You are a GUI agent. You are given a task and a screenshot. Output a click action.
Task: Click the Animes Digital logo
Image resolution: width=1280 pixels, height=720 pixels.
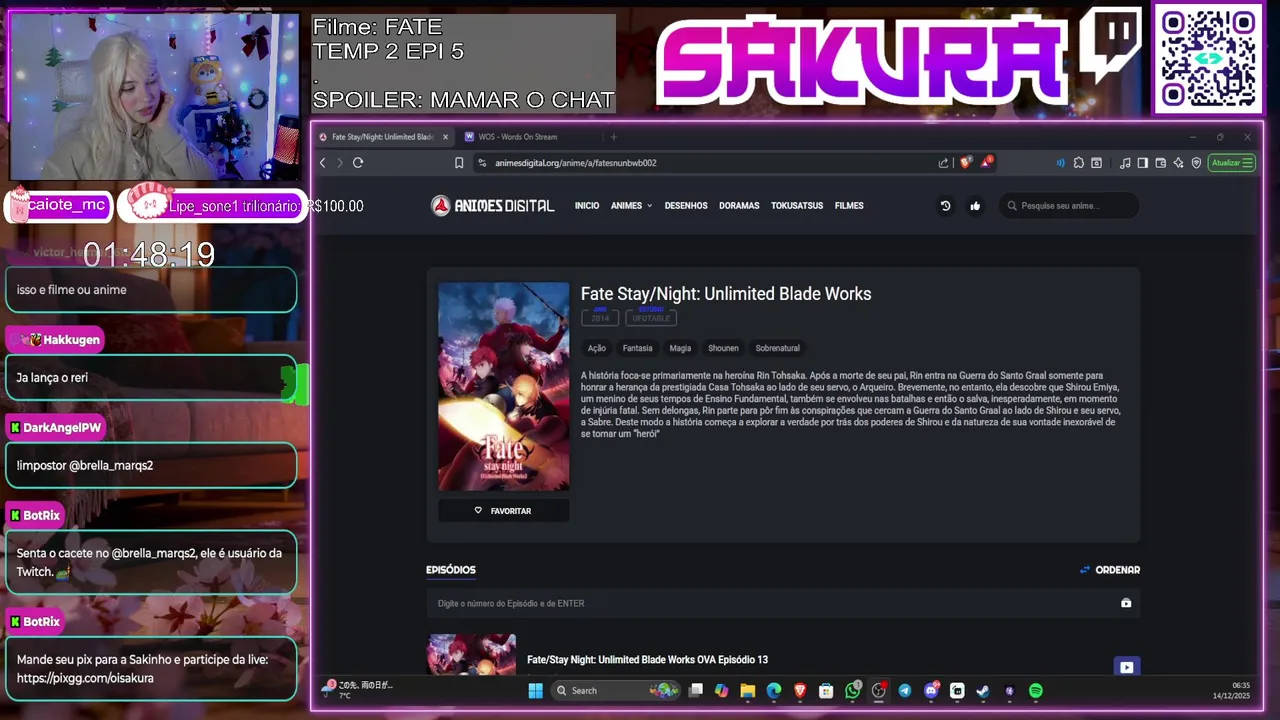[492, 206]
